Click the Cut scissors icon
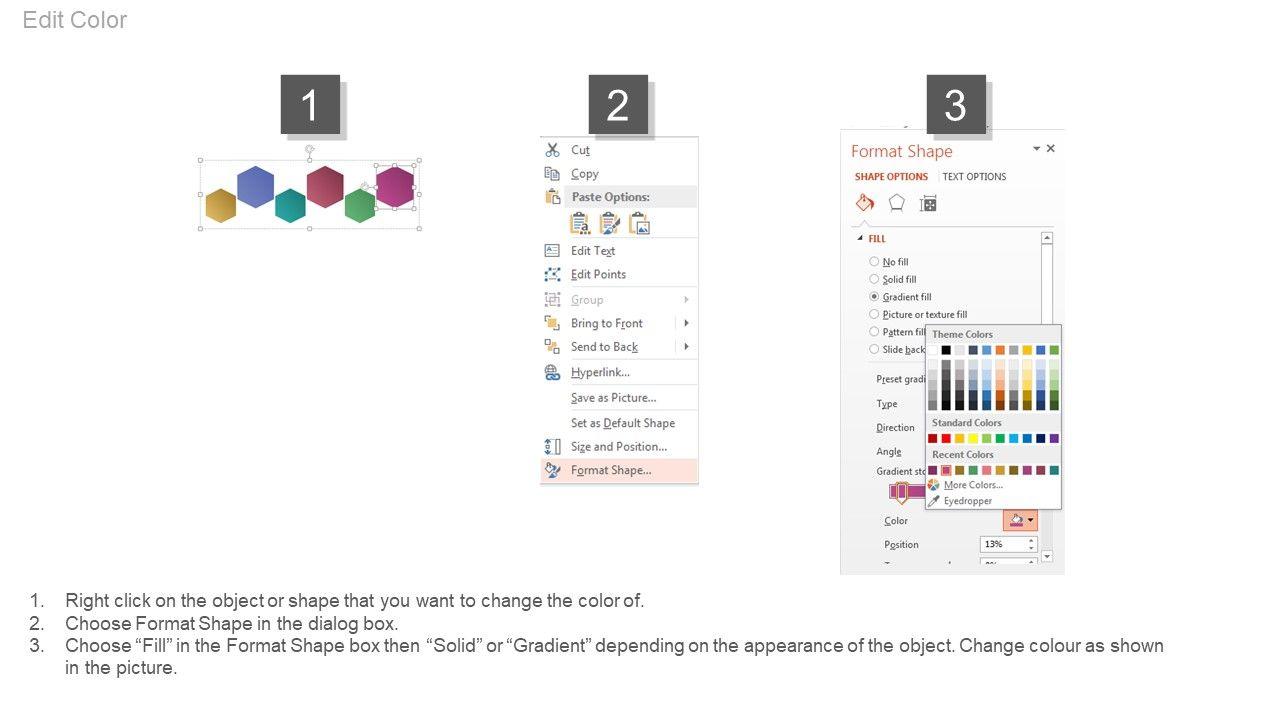Image resolution: width=1280 pixels, height=720 pixels. (552, 150)
